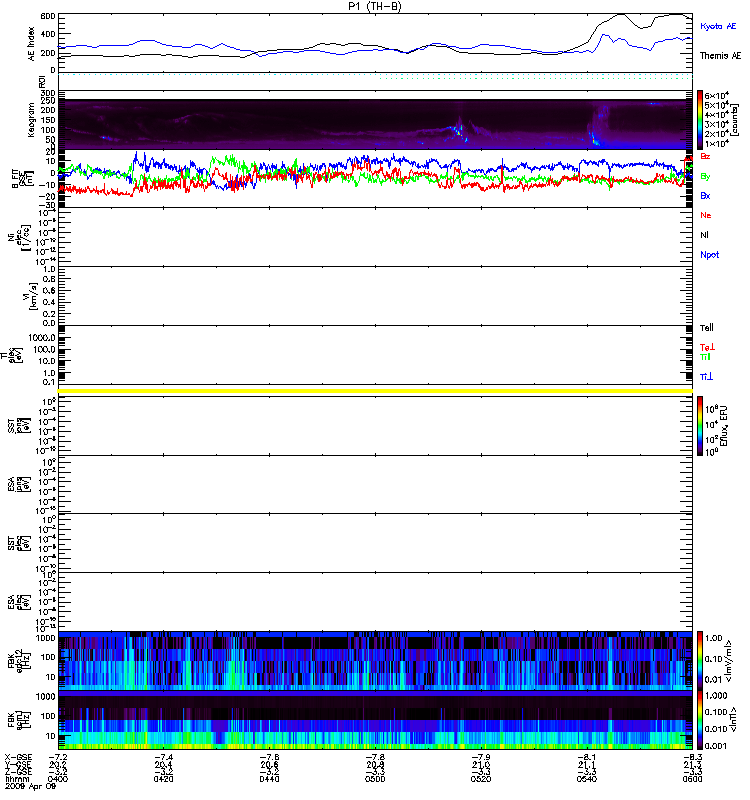
Task: Click inside the B FIT magnetic field panel
Action: coord(376,179)
